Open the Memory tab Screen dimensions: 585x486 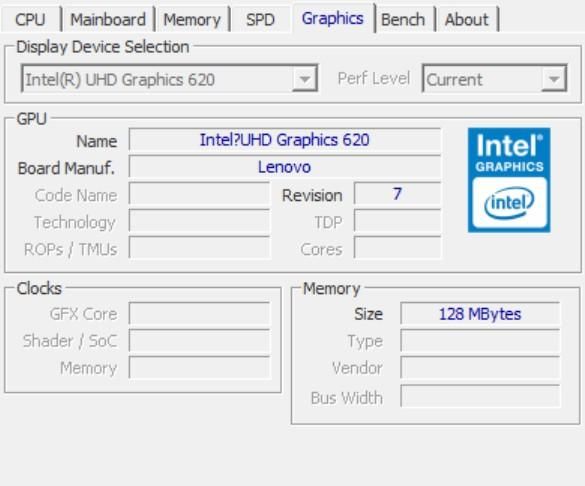[x=192, y=19]
